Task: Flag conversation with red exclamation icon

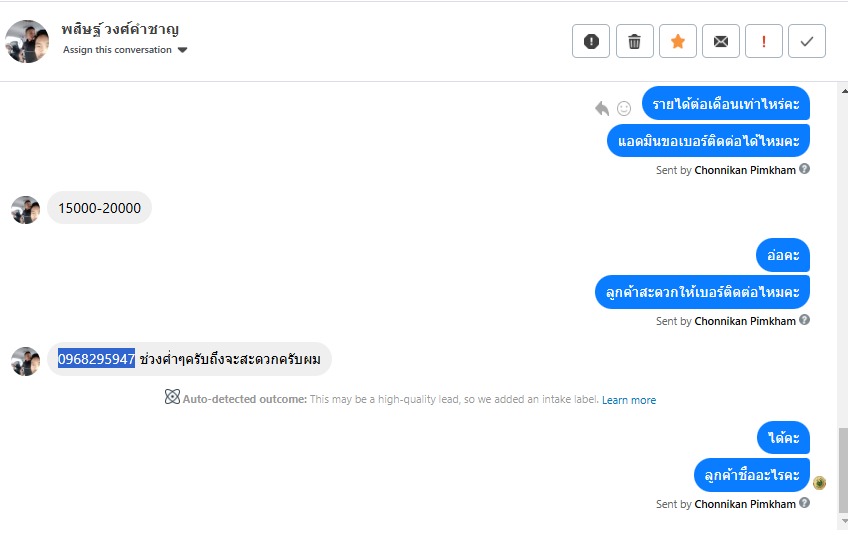Action: [764, 41]
